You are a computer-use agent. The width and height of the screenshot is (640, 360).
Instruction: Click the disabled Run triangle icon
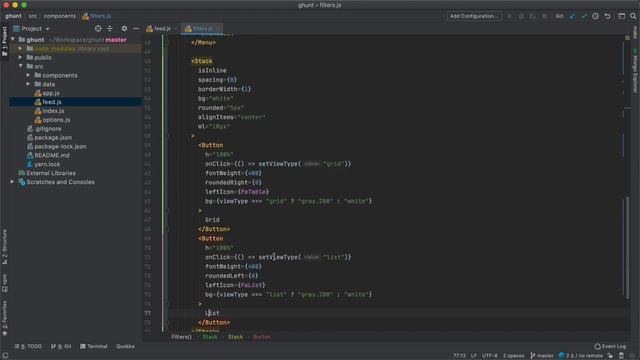509,16
